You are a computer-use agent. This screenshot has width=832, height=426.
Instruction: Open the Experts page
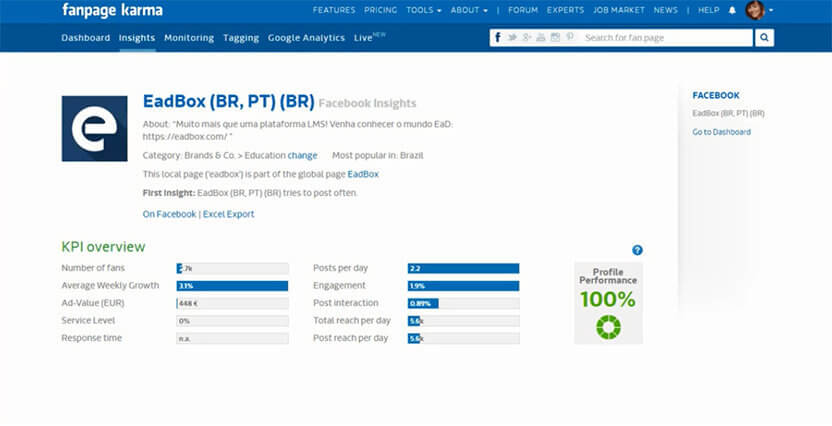565,10
